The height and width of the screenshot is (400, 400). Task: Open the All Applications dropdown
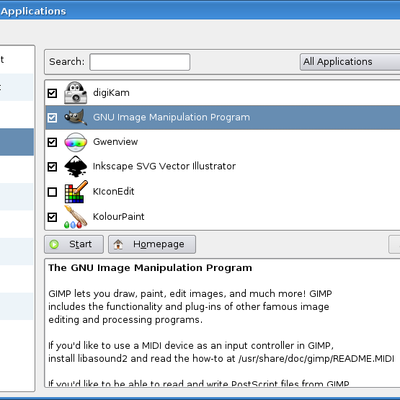[x=350, y=62]
